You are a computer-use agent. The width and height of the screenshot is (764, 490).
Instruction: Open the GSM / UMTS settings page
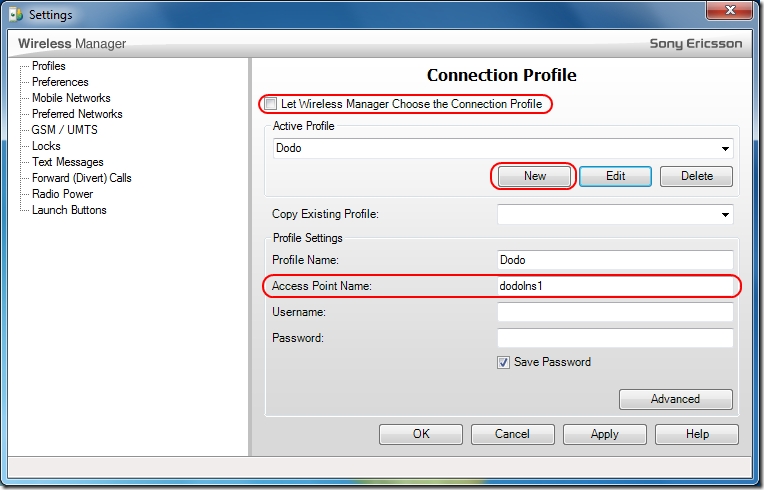pos(64,130)
